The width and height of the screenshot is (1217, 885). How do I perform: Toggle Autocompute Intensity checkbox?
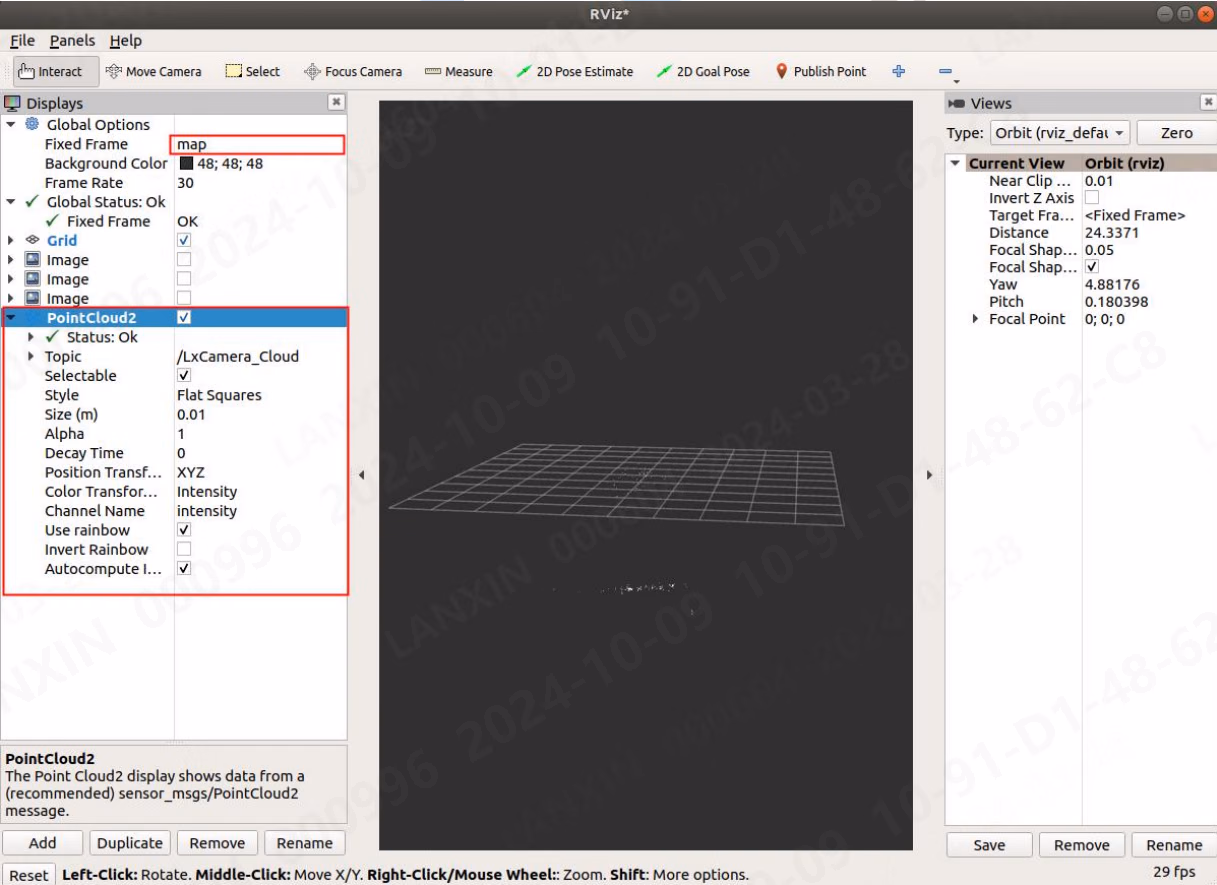click(184, 568)
